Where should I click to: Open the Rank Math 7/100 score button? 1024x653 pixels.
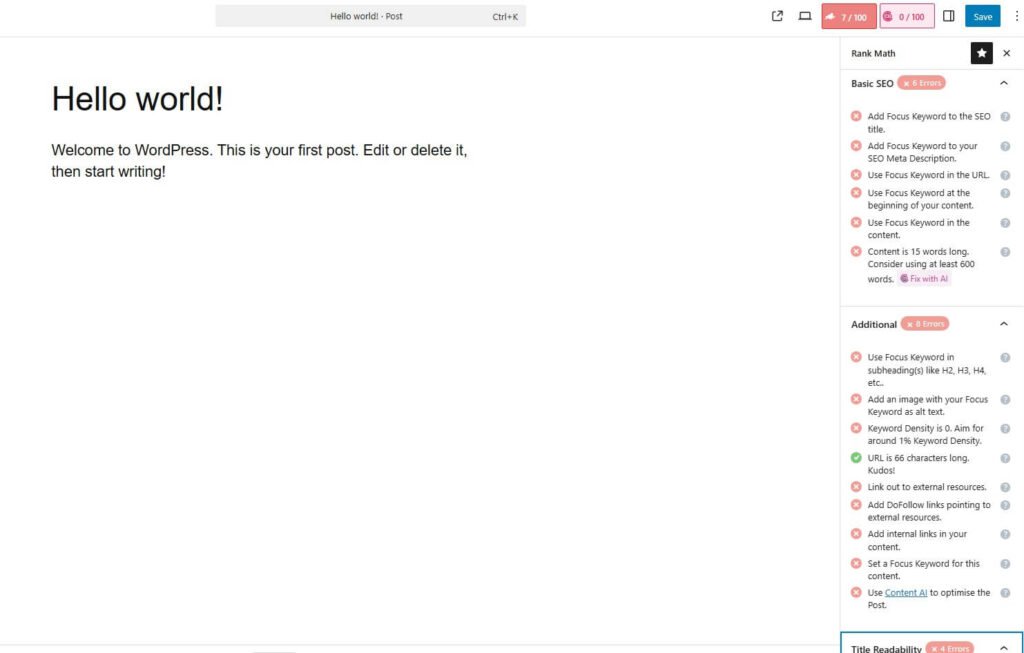848,16
